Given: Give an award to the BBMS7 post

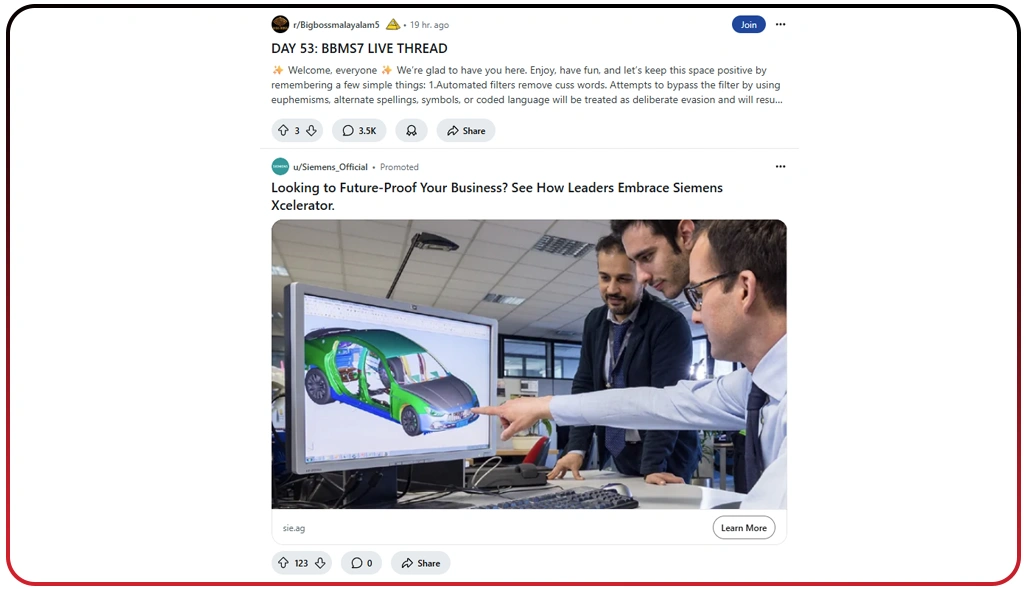Looking at the screenshot, I should click(411, 130).
